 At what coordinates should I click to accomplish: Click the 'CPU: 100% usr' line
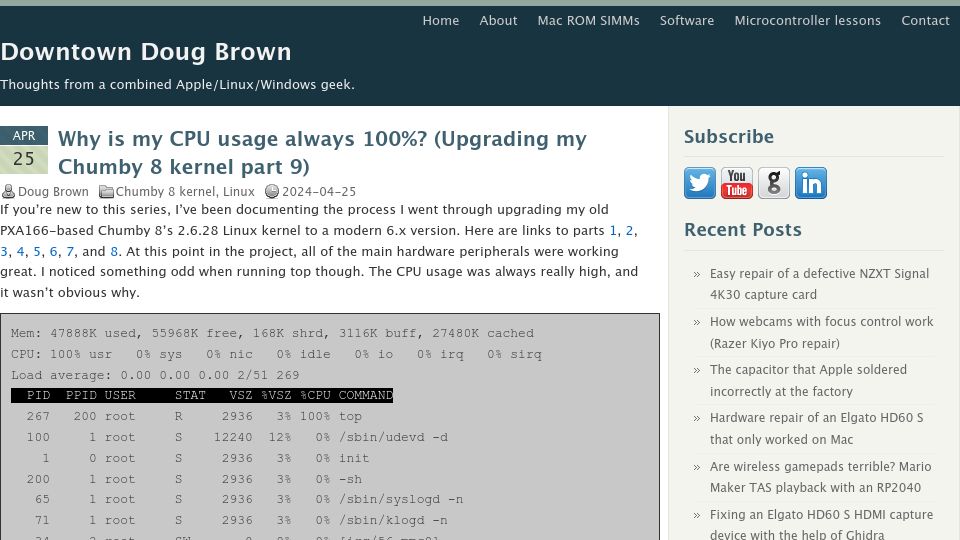[x=276, y=354]
